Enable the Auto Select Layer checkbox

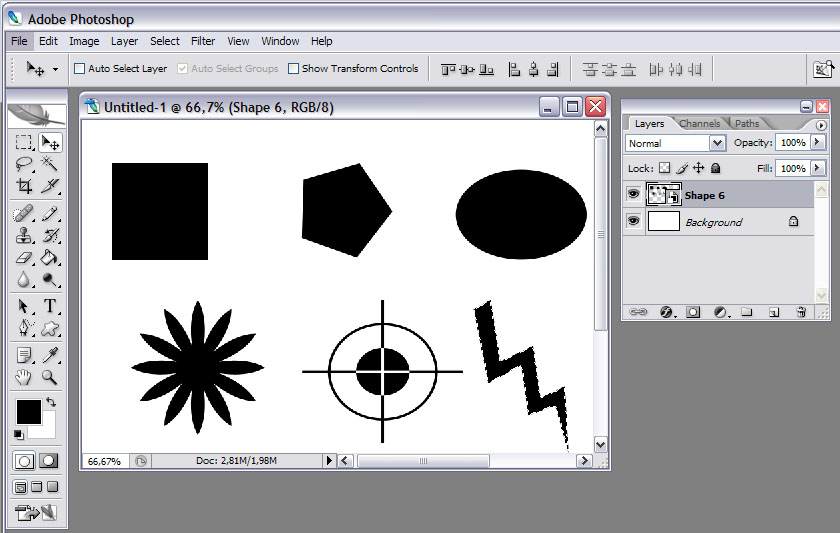(x=79, y=69)
